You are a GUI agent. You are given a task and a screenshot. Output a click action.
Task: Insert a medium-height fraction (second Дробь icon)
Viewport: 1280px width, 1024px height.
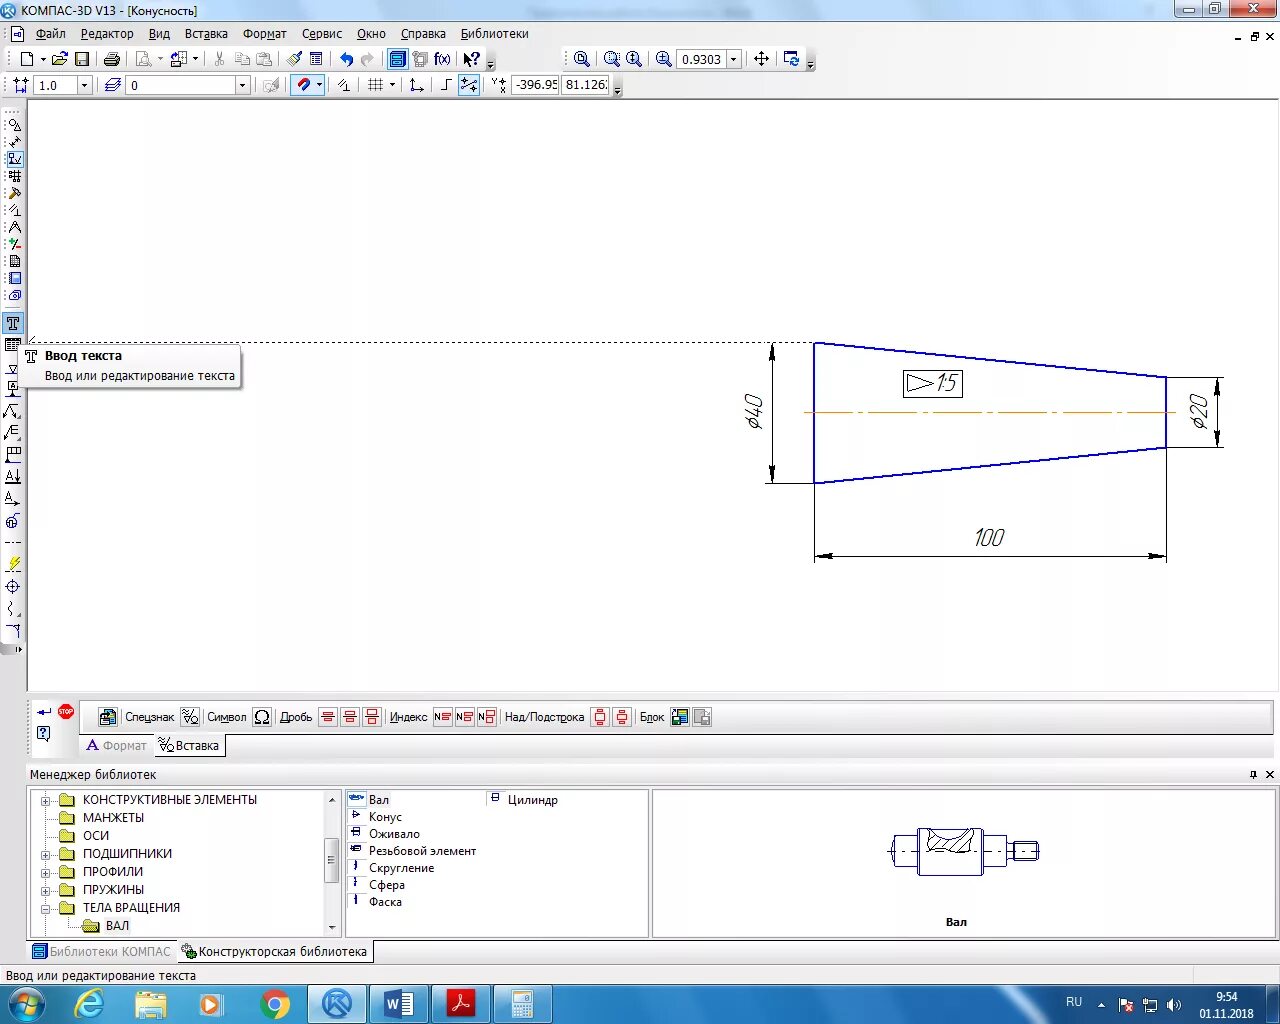click(349, 717)
